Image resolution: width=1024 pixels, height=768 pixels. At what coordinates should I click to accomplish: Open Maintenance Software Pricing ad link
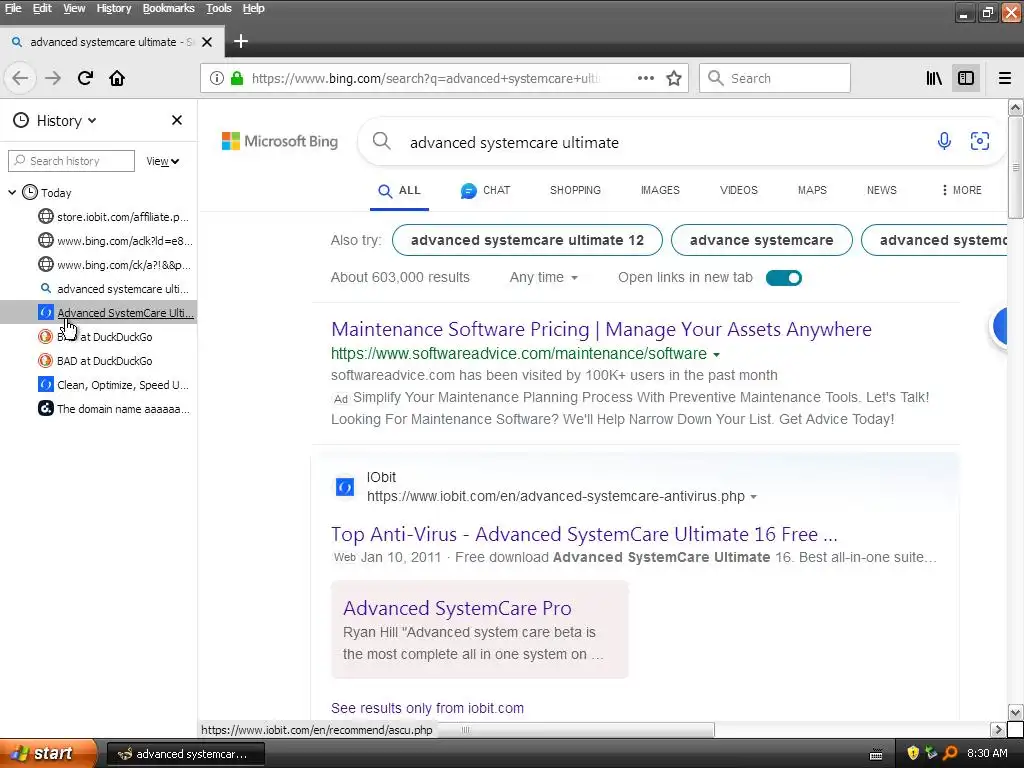tap(601, 329)
